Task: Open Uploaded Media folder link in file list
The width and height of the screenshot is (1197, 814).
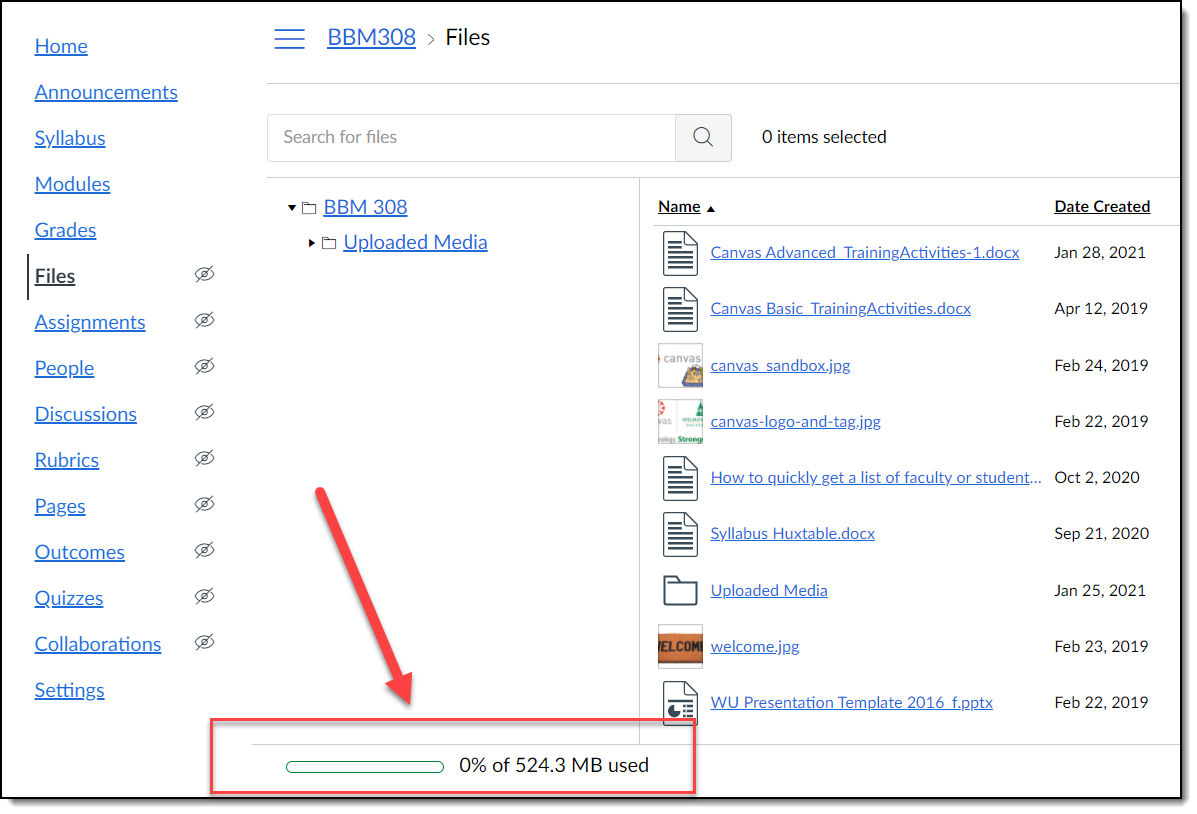Action: [x=769, y=590]
